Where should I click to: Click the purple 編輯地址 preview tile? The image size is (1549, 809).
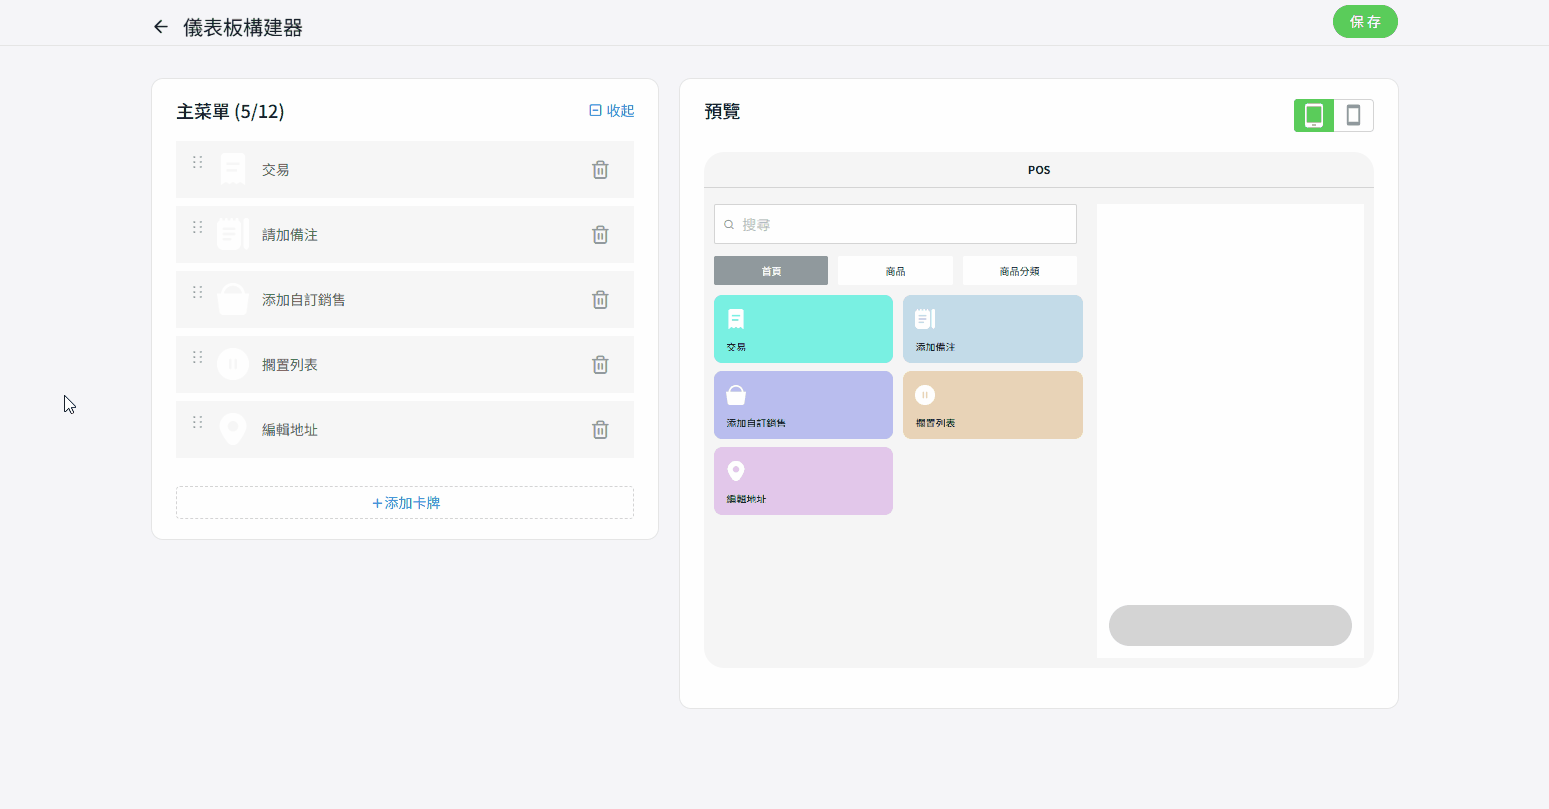pos(803,481)
